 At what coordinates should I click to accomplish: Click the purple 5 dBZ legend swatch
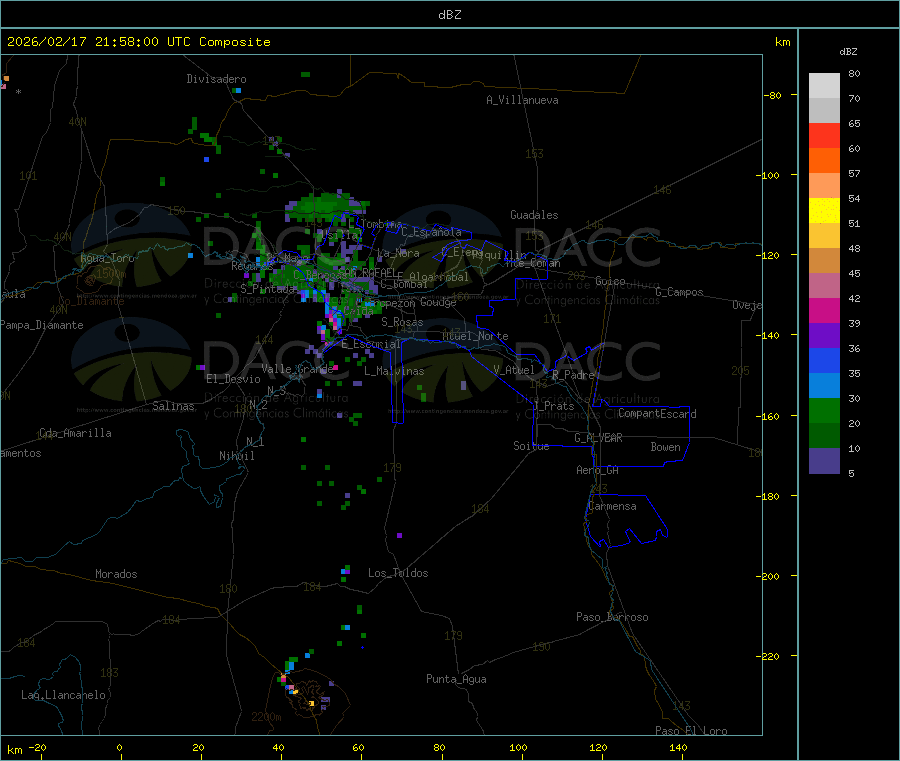(824, 461)
